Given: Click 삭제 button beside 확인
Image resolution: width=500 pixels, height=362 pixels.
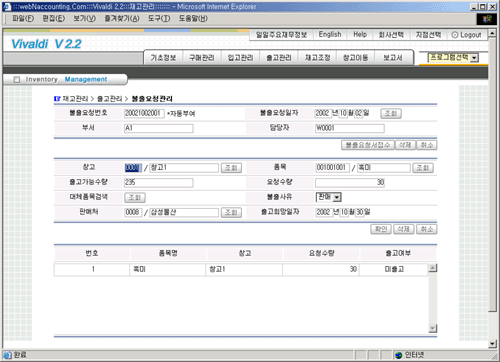Looking at the screenshot, I should 404,229.
